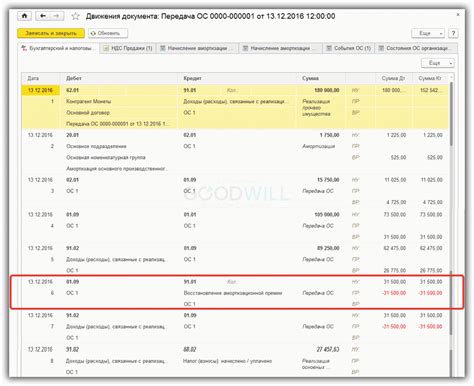Screen dimensions: 474x386
Task: Select the 15 750,00 amount cell
Action: [321, 180]
